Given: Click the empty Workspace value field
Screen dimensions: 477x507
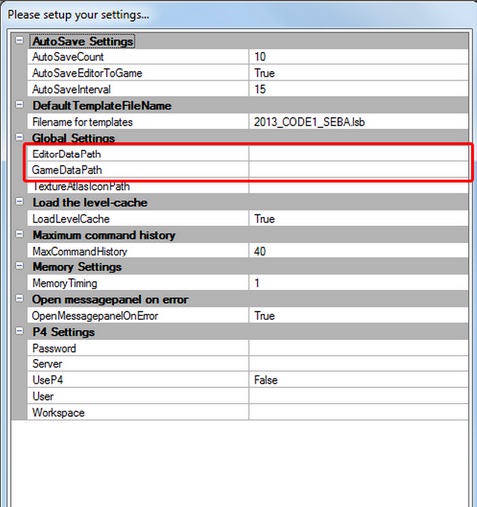Looking at the screenshot, I should click(x=359, y=412).
